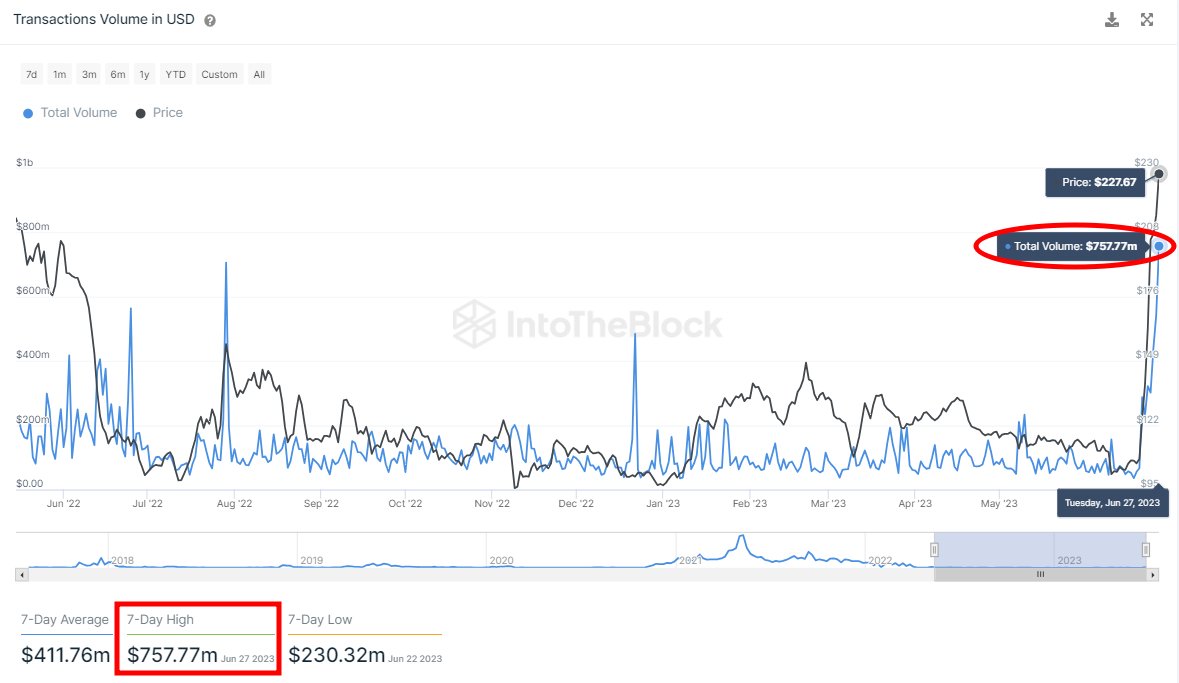Select the All time range
The width and height of the screenshot is (1179, 683).
pos(259,73)
